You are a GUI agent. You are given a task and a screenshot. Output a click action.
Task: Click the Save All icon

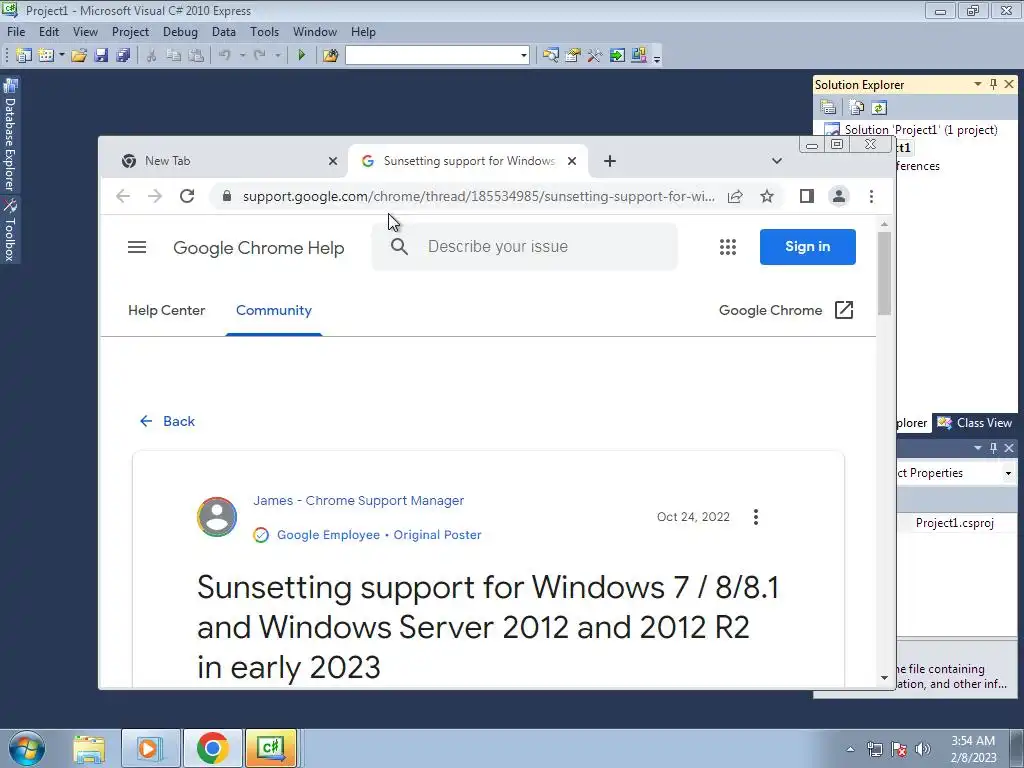(x=123, y=56)
